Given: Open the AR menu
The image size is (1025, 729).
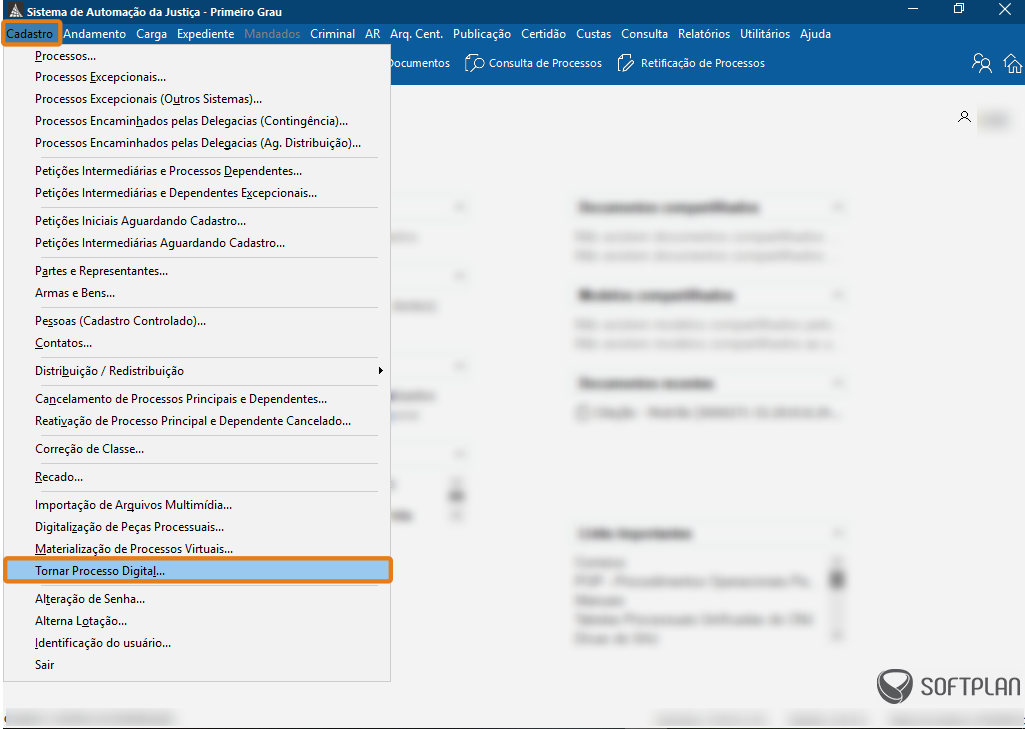Looking at the screenshot, I should [x=373, y=33].
